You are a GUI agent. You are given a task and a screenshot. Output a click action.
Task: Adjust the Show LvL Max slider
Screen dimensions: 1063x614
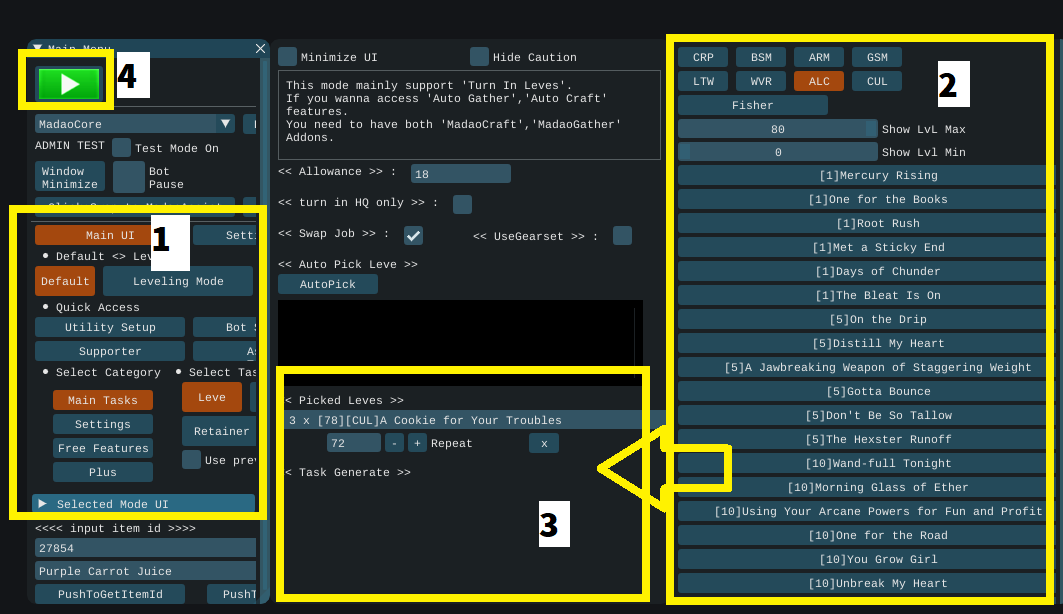click(777, 129)
